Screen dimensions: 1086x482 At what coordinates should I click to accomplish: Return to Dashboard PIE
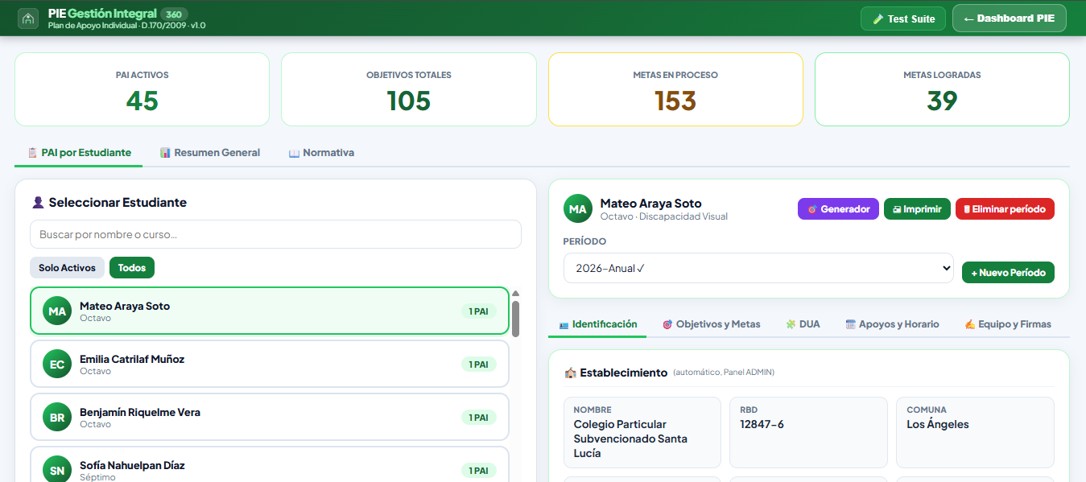[1009, 19]
